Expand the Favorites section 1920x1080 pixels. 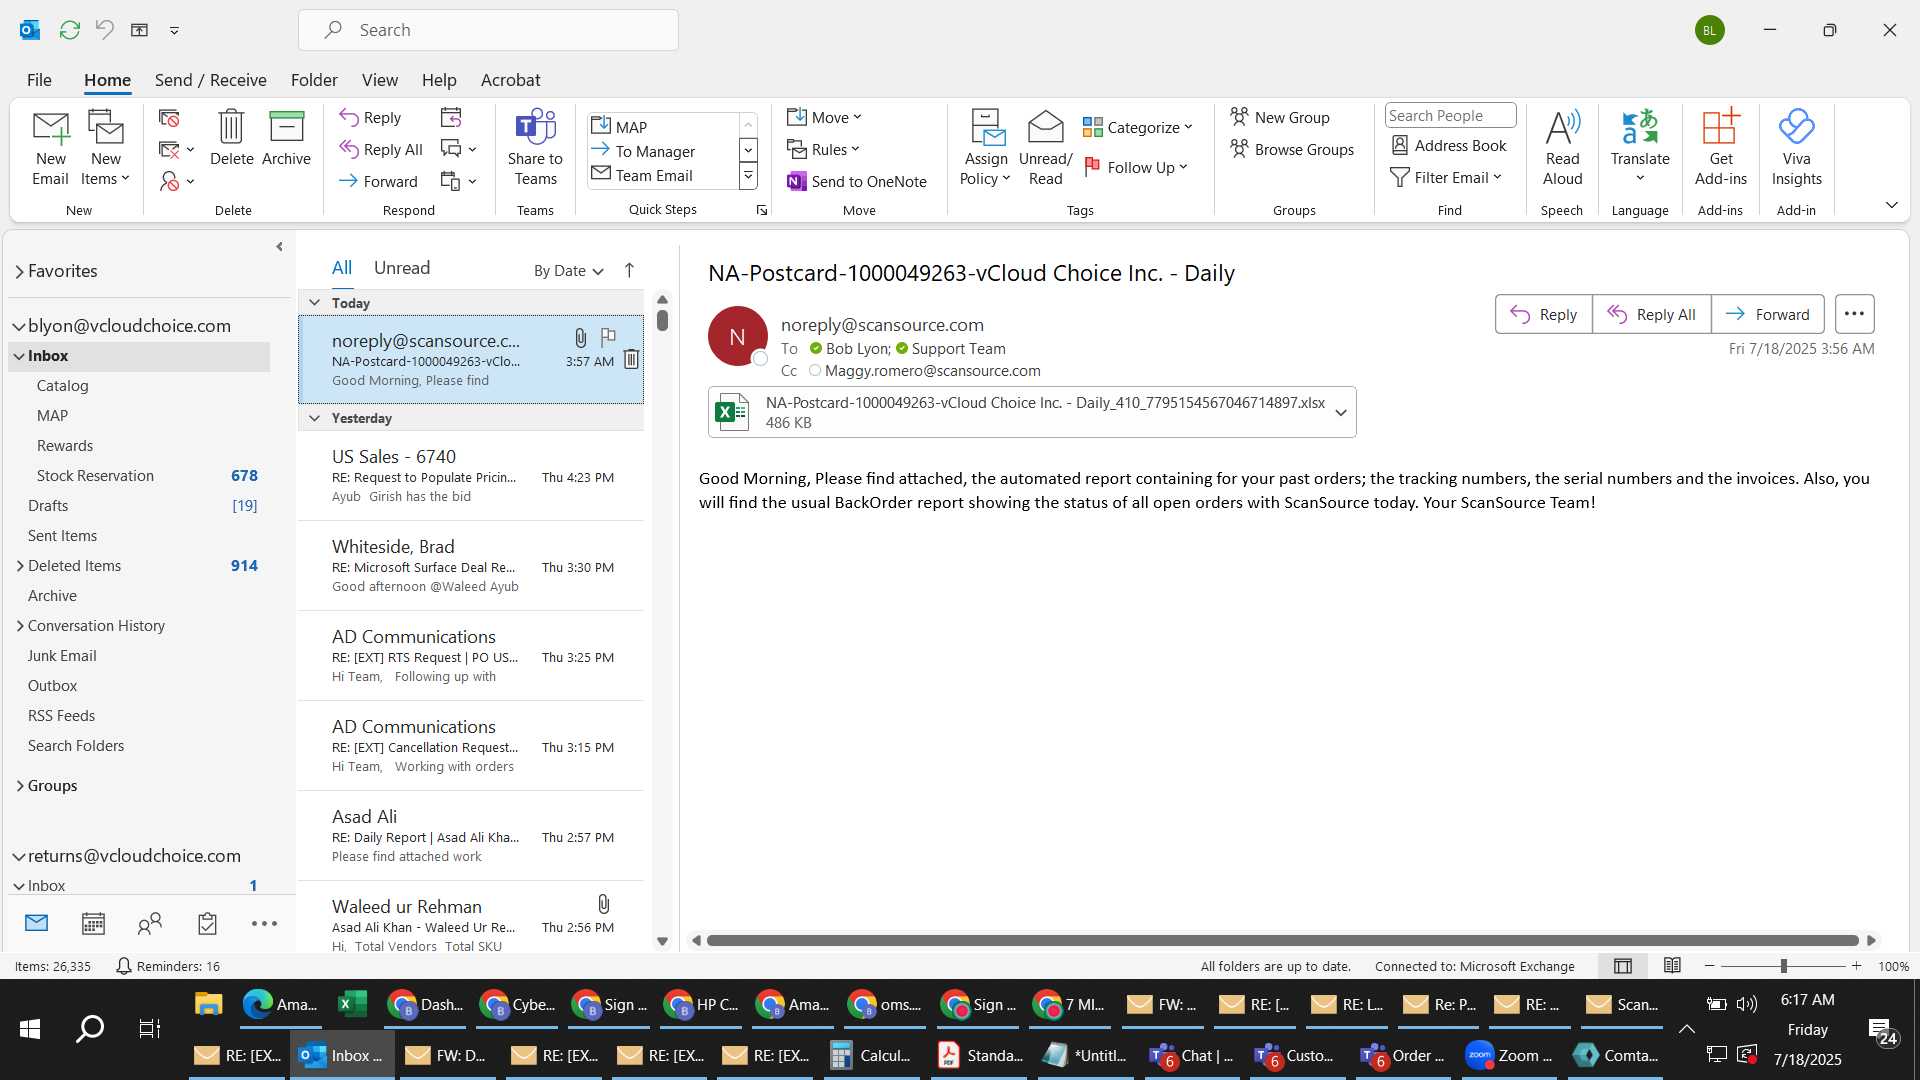19,271
